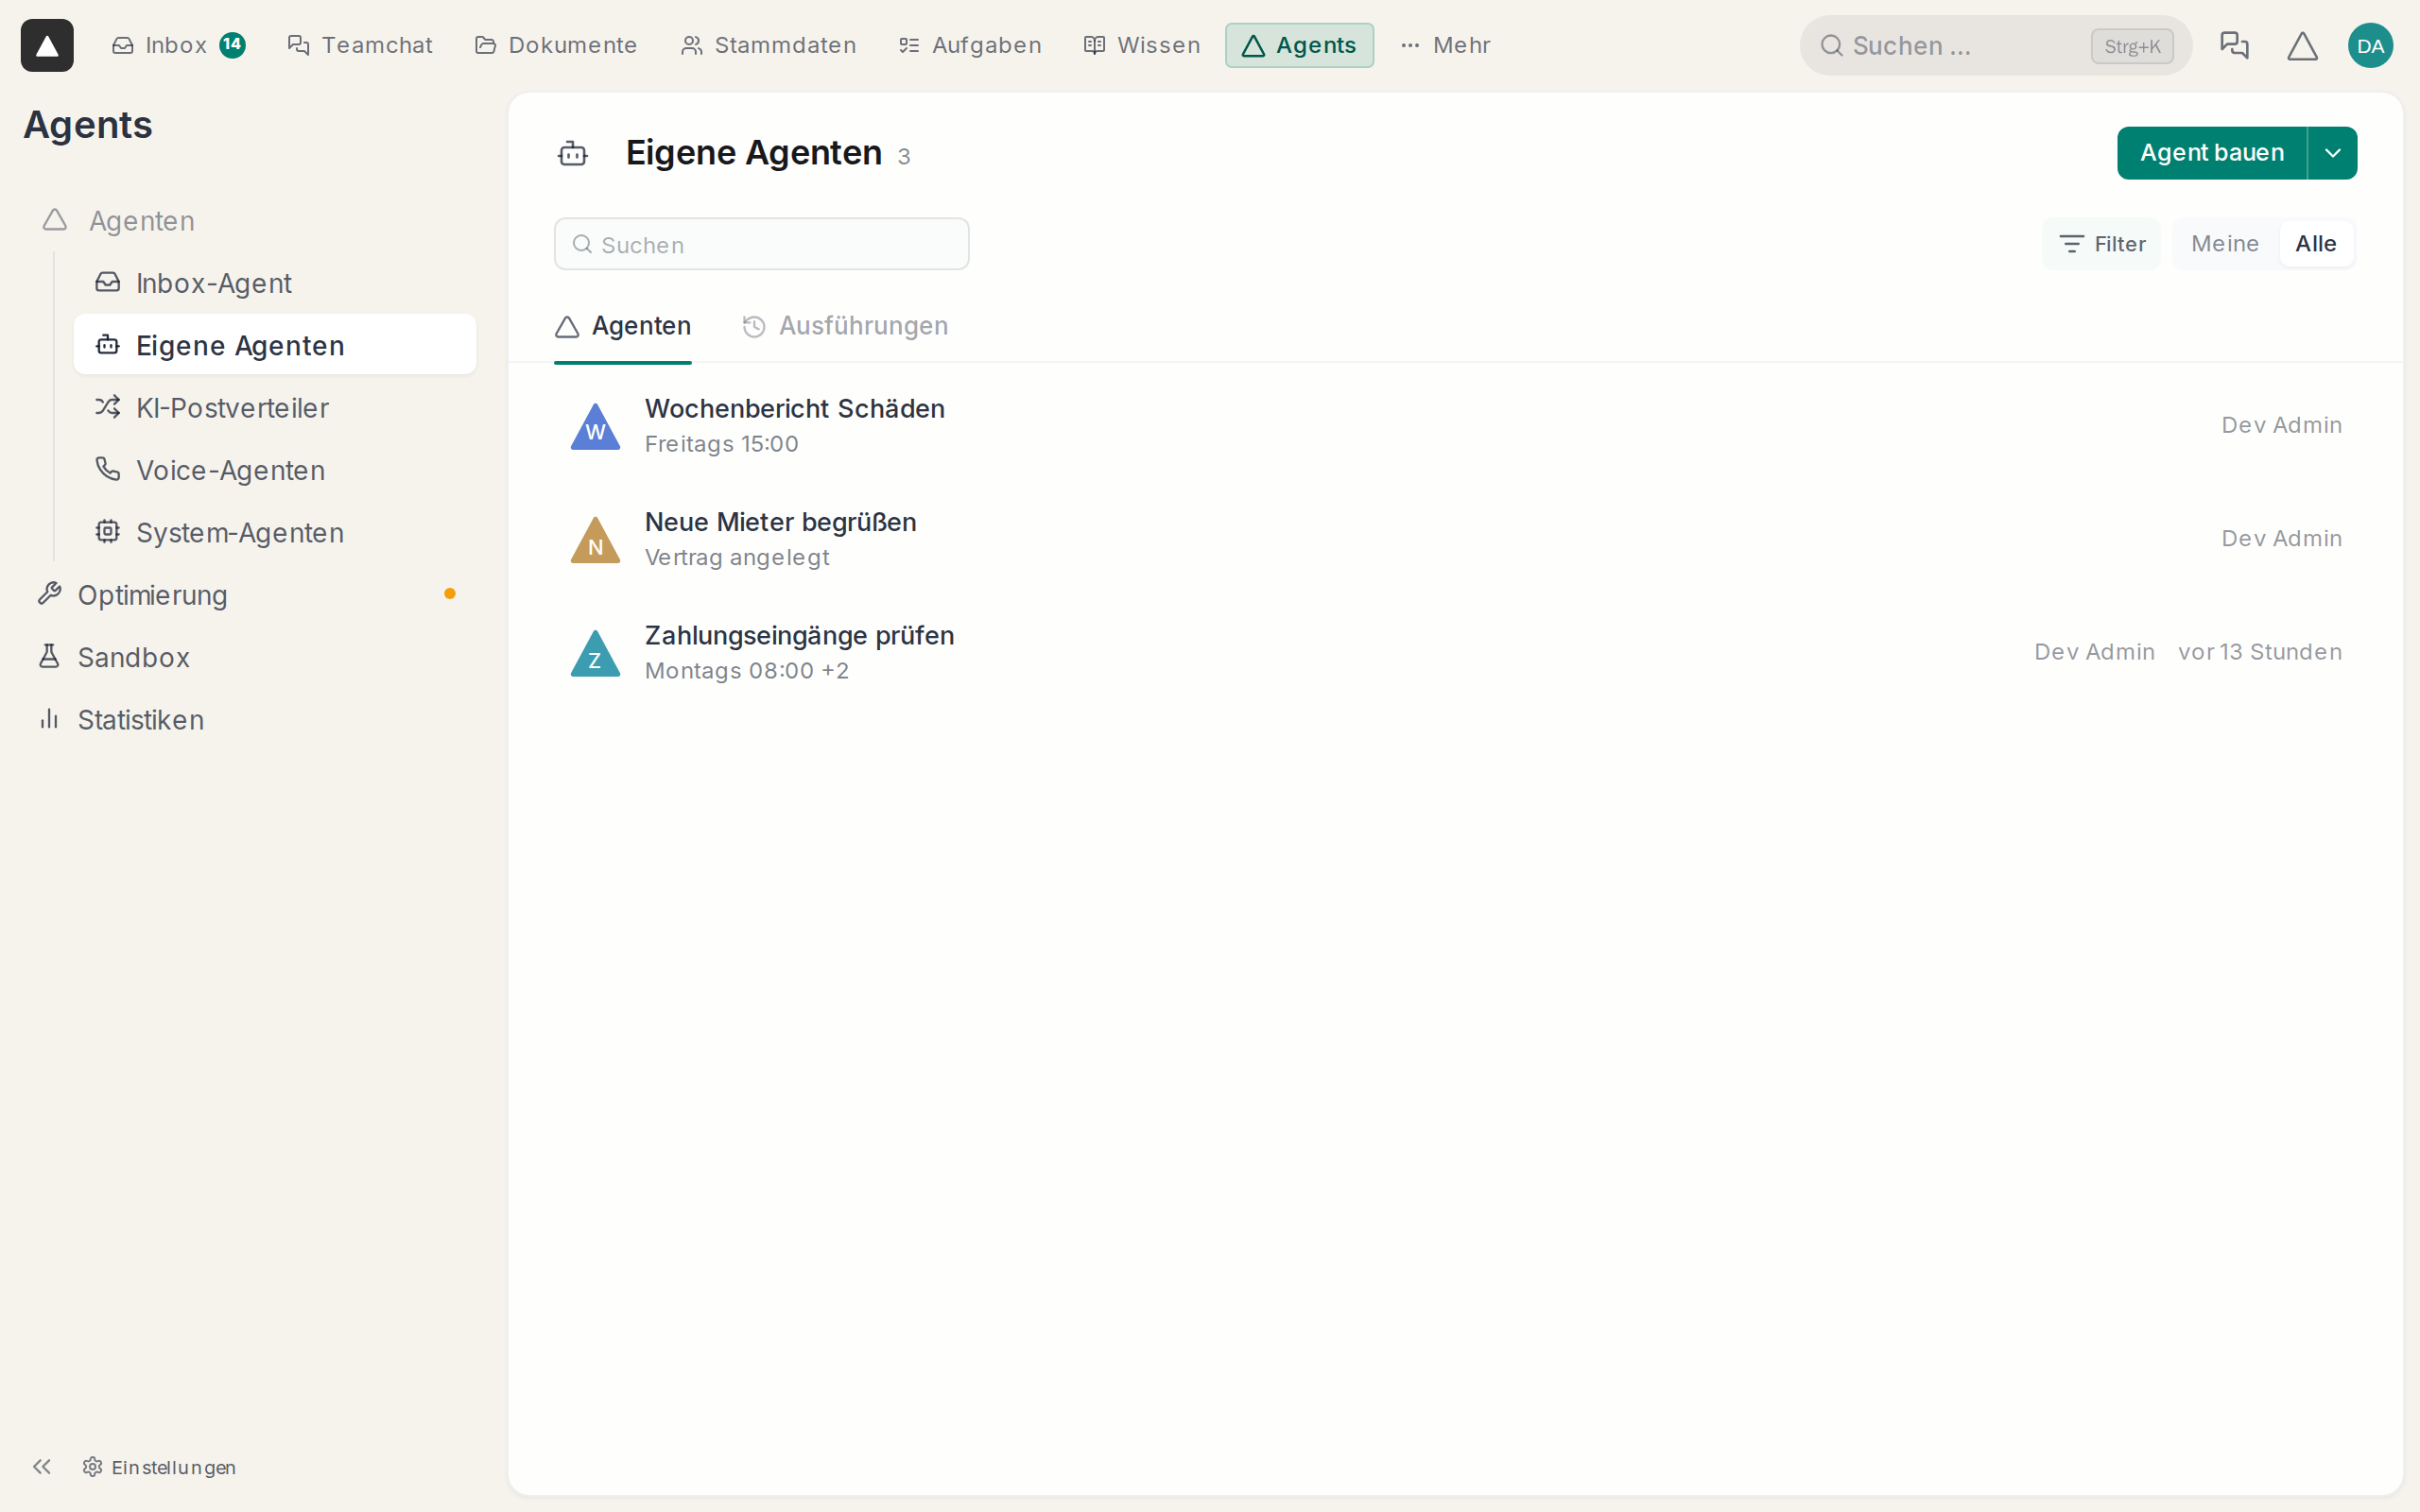
Task: Open Optimierung in the sidebar
Action: point(248,595)
